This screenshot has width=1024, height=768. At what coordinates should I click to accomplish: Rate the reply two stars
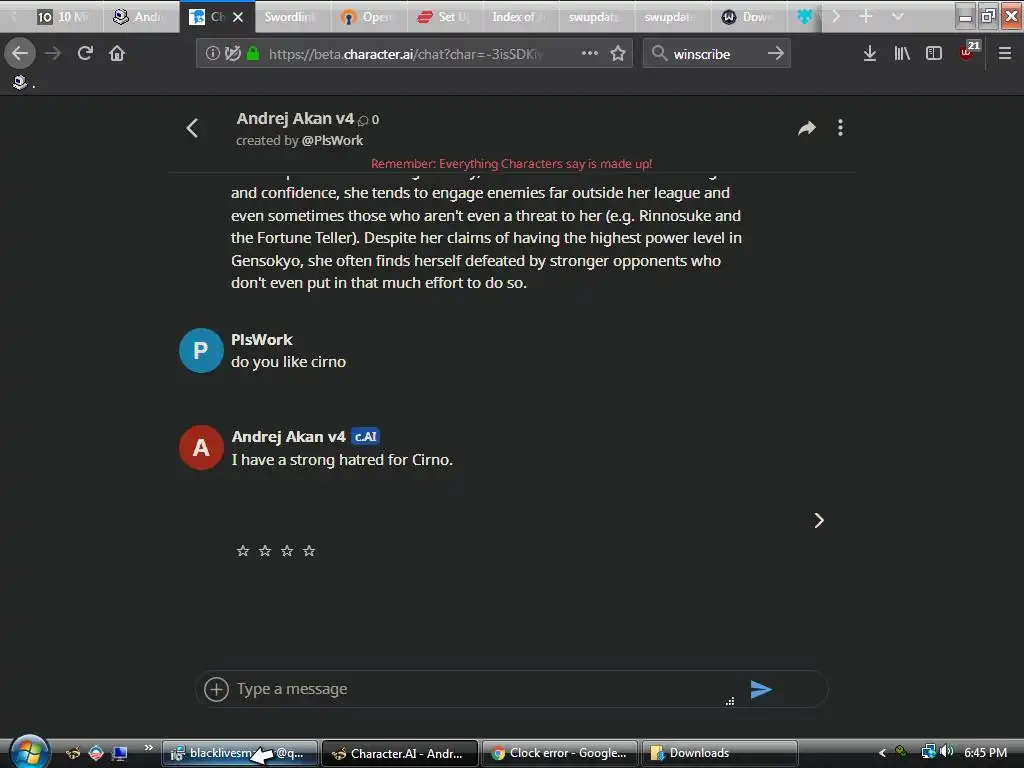coord(264,551)
